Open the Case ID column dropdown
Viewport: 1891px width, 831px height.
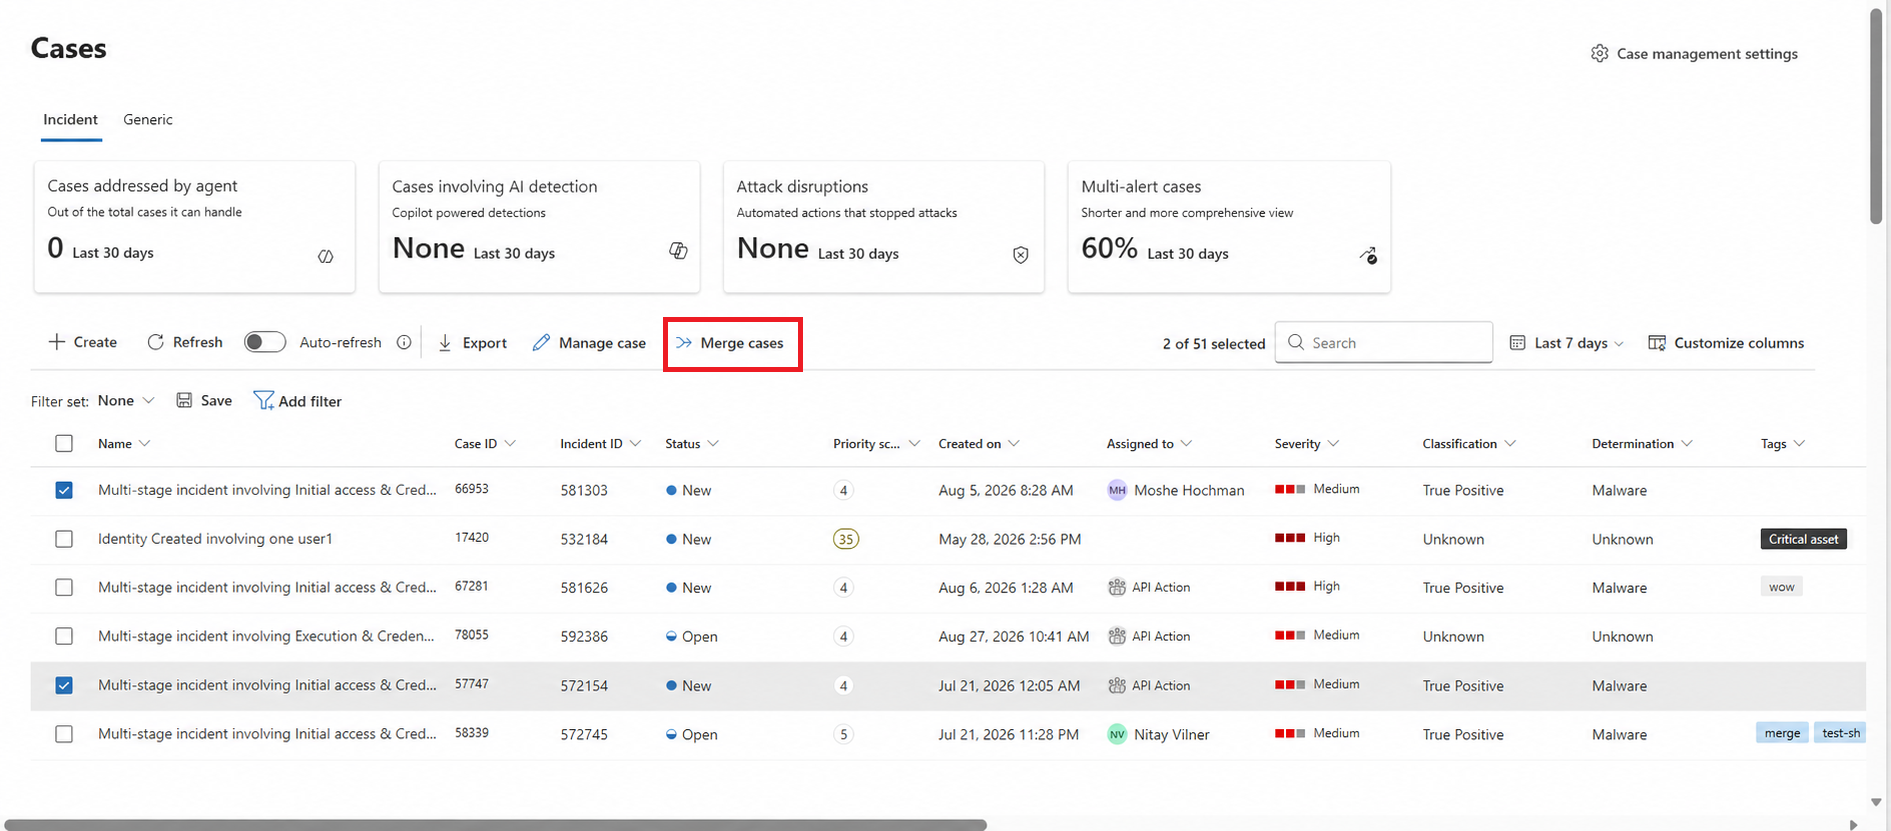(x=510, y=443)
